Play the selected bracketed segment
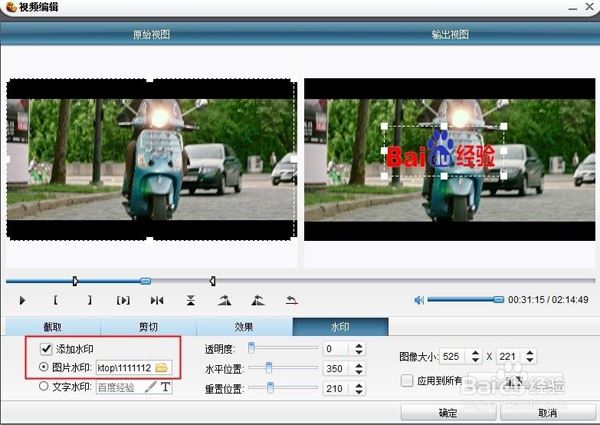The width and height of the screenshot is (600, 425). pyautogui.click(x=123, y=300)
